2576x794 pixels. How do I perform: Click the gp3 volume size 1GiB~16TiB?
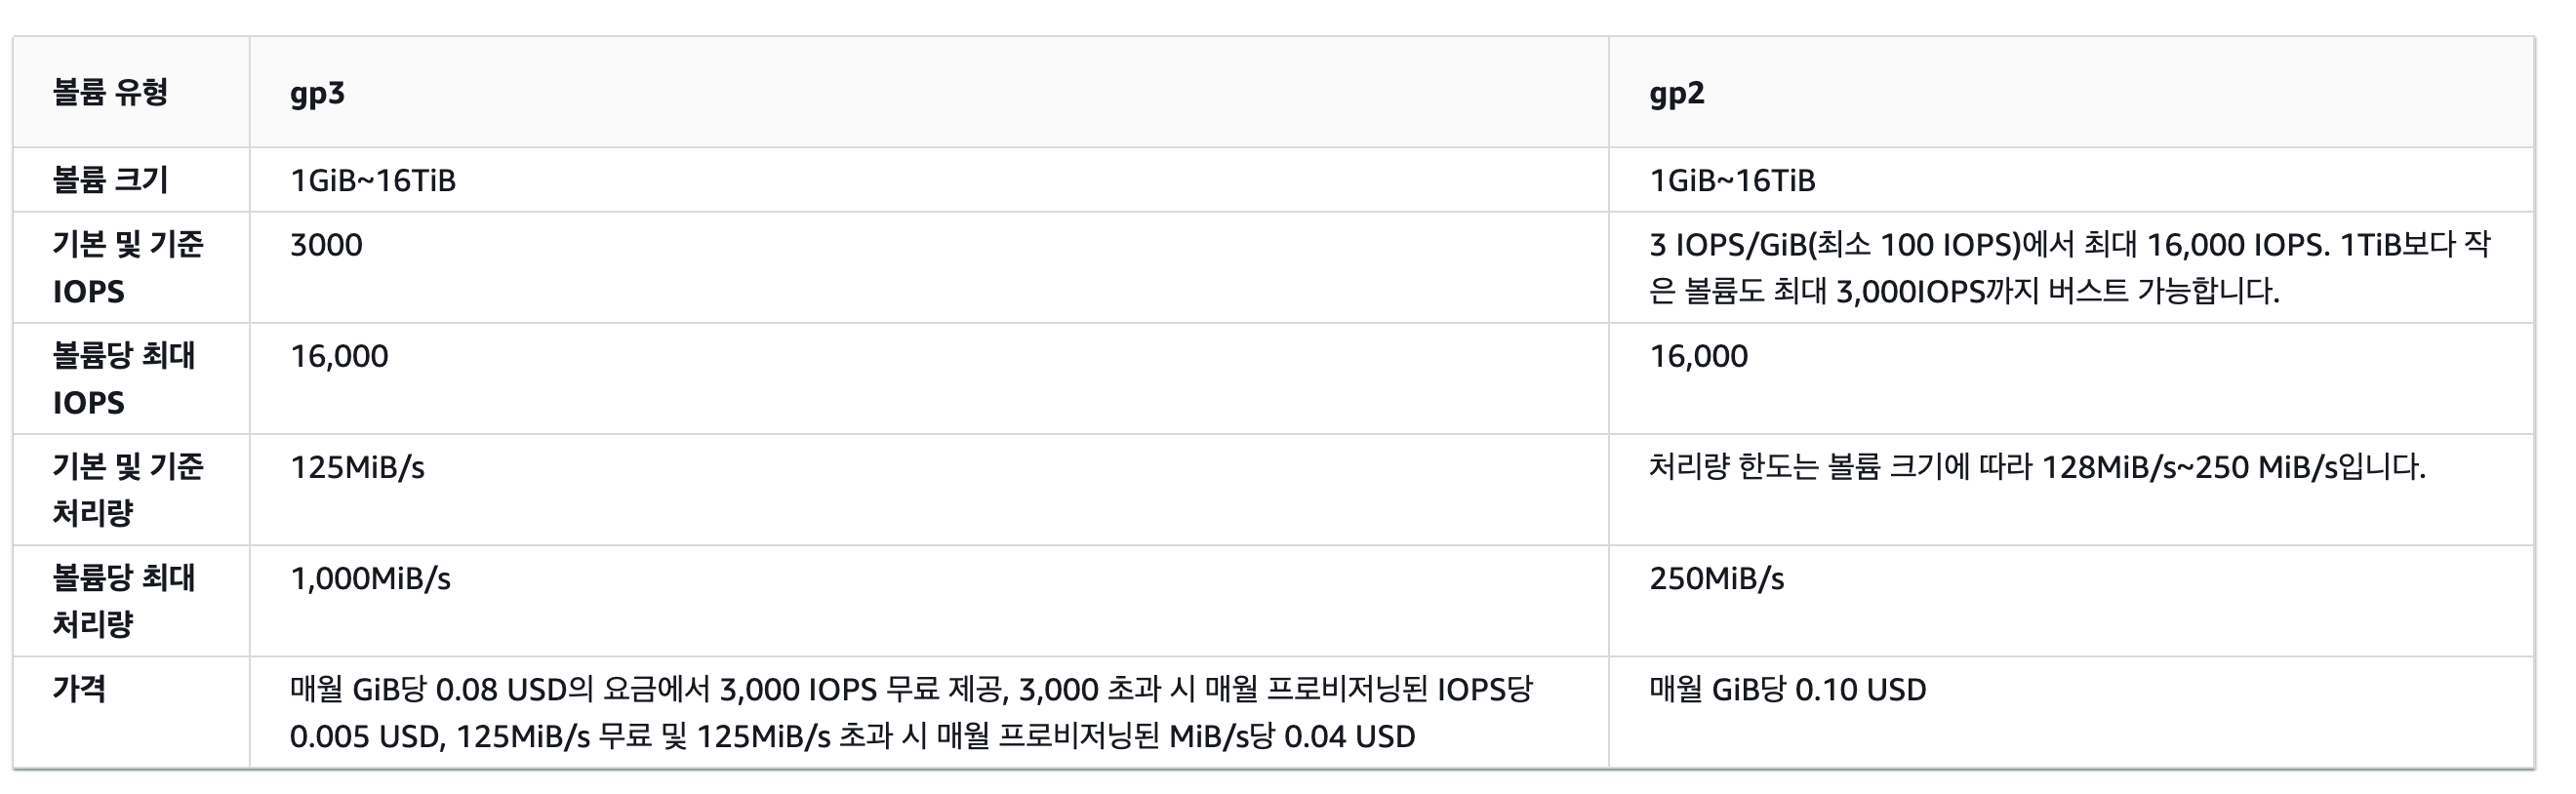click(372, 180)
